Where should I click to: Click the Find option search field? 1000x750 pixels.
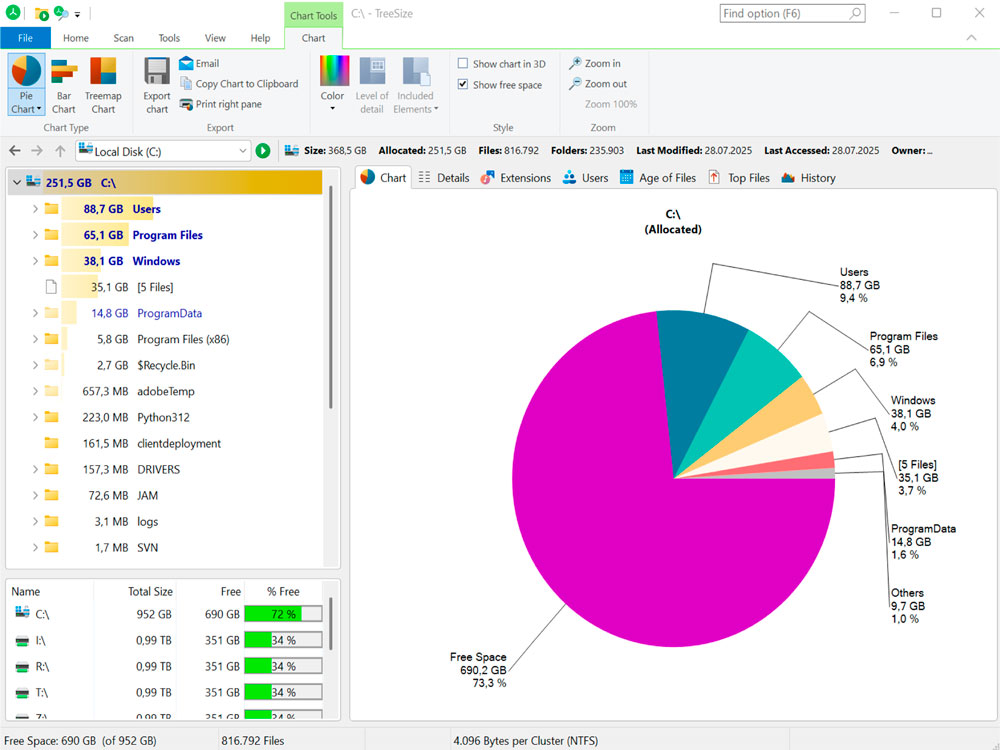click(x=792, y=13)
